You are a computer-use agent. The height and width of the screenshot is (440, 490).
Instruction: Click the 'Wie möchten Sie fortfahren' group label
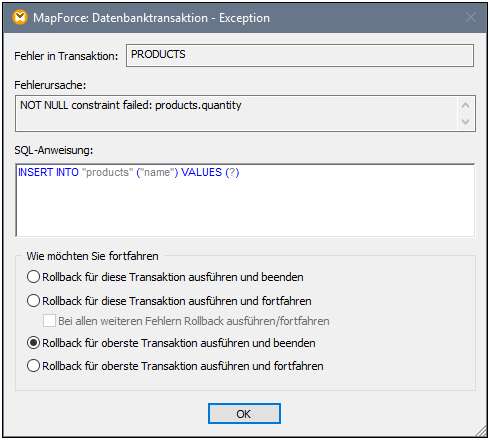(x=92, y=256)
